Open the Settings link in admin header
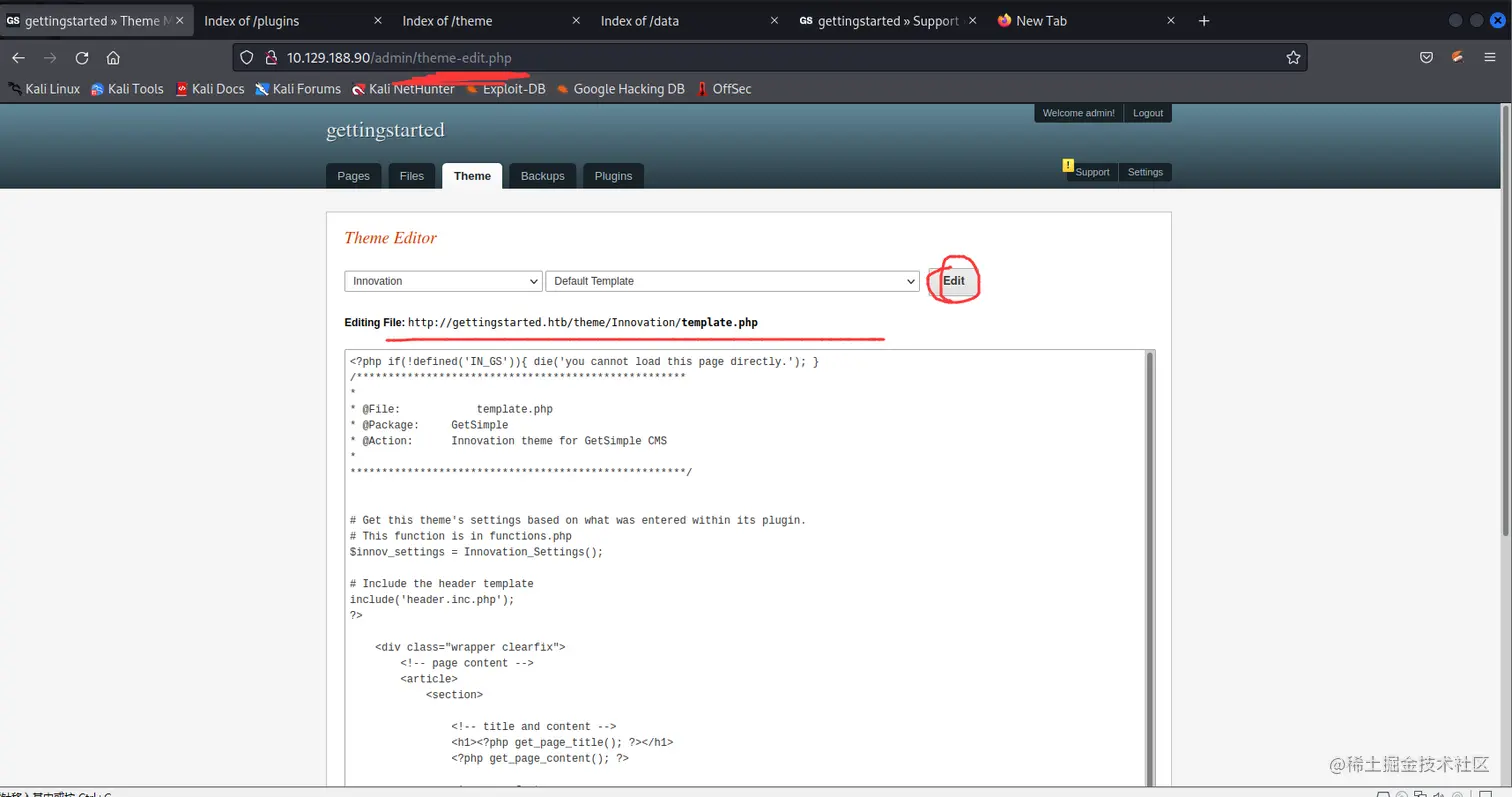1512x797 pixels. 1145,172
